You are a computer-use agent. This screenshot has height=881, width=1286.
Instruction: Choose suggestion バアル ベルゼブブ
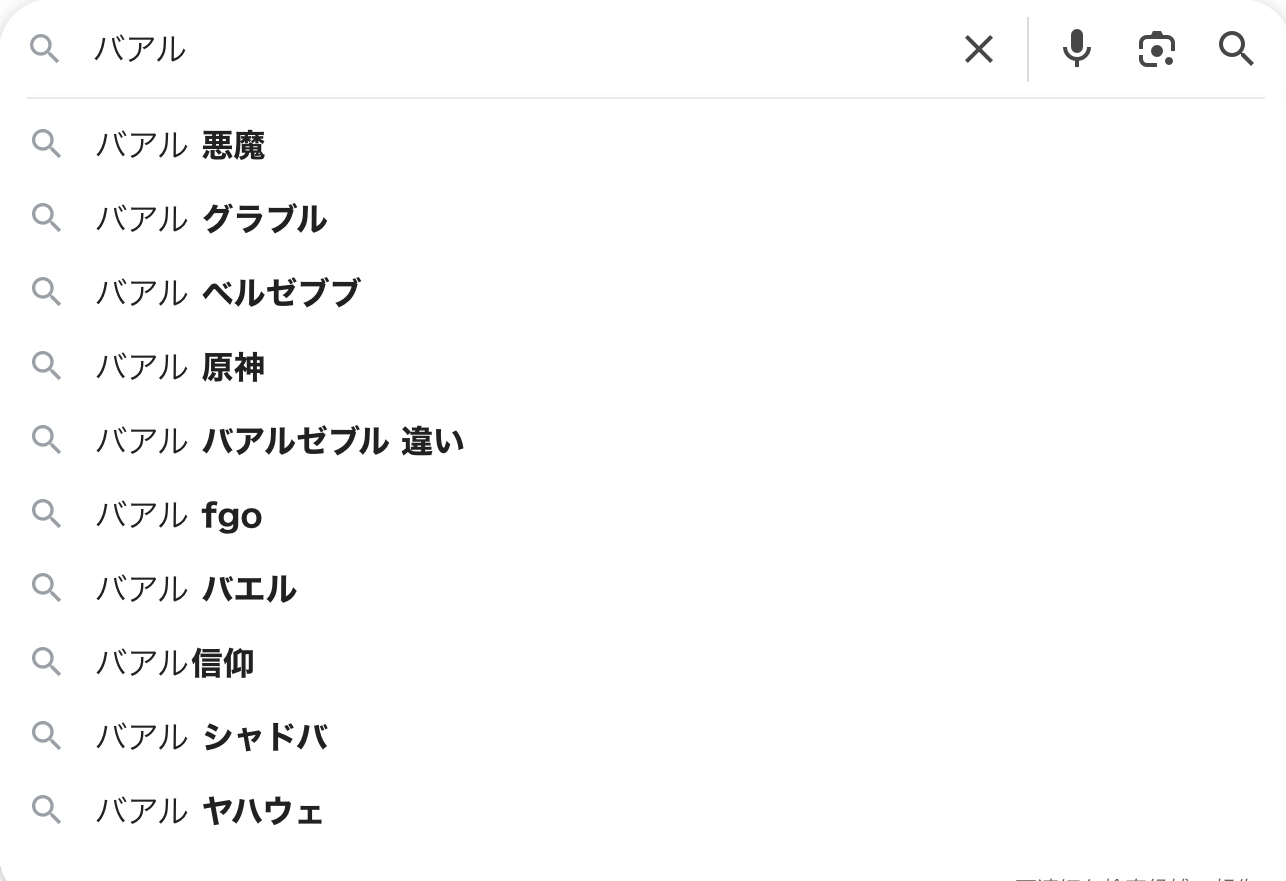(227, 293)
